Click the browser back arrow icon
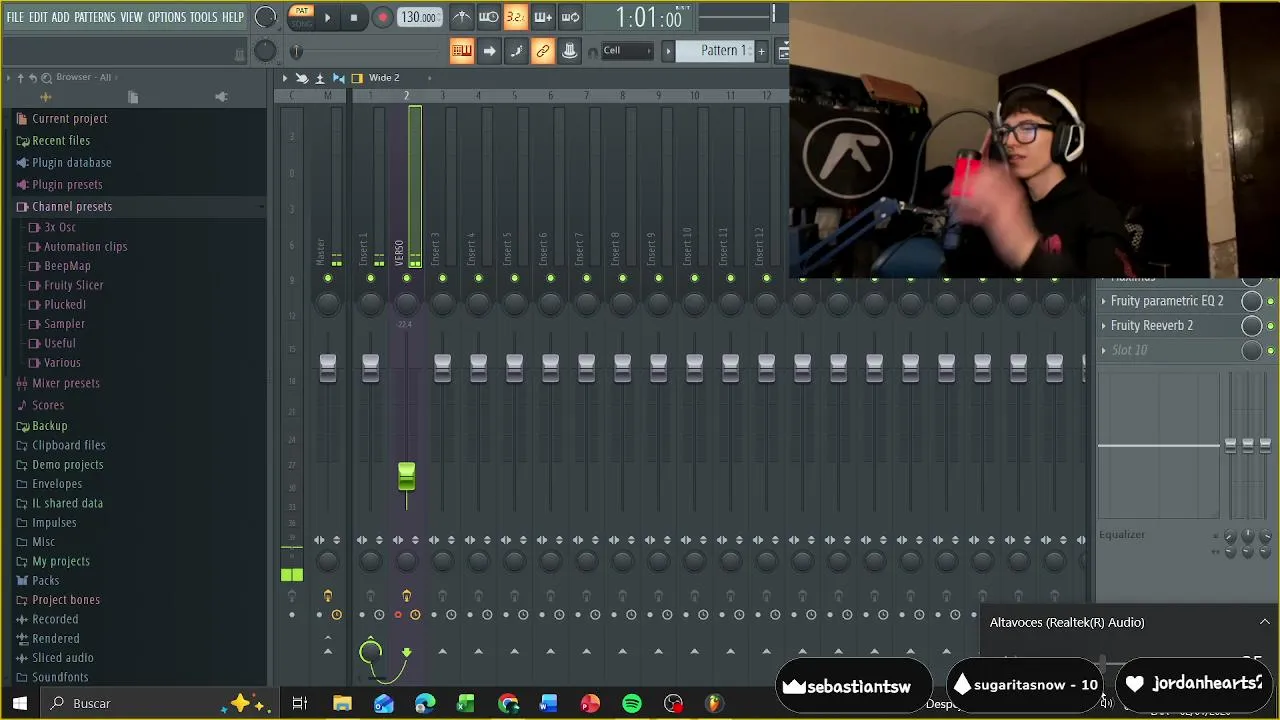 [x=32, y=77]
